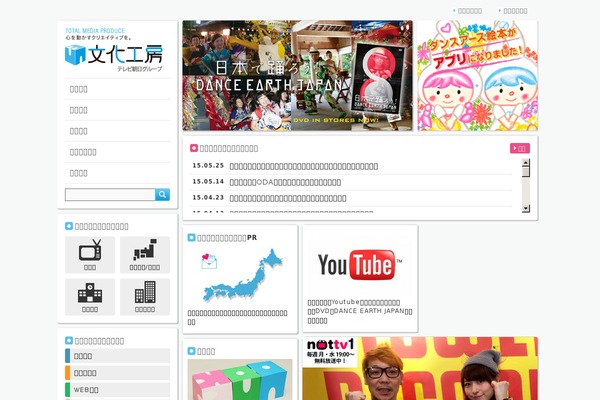The width and height of the screenshot is (600, 400).
Task: Open the news item dated 15.05.25
Action: (304, 166)
